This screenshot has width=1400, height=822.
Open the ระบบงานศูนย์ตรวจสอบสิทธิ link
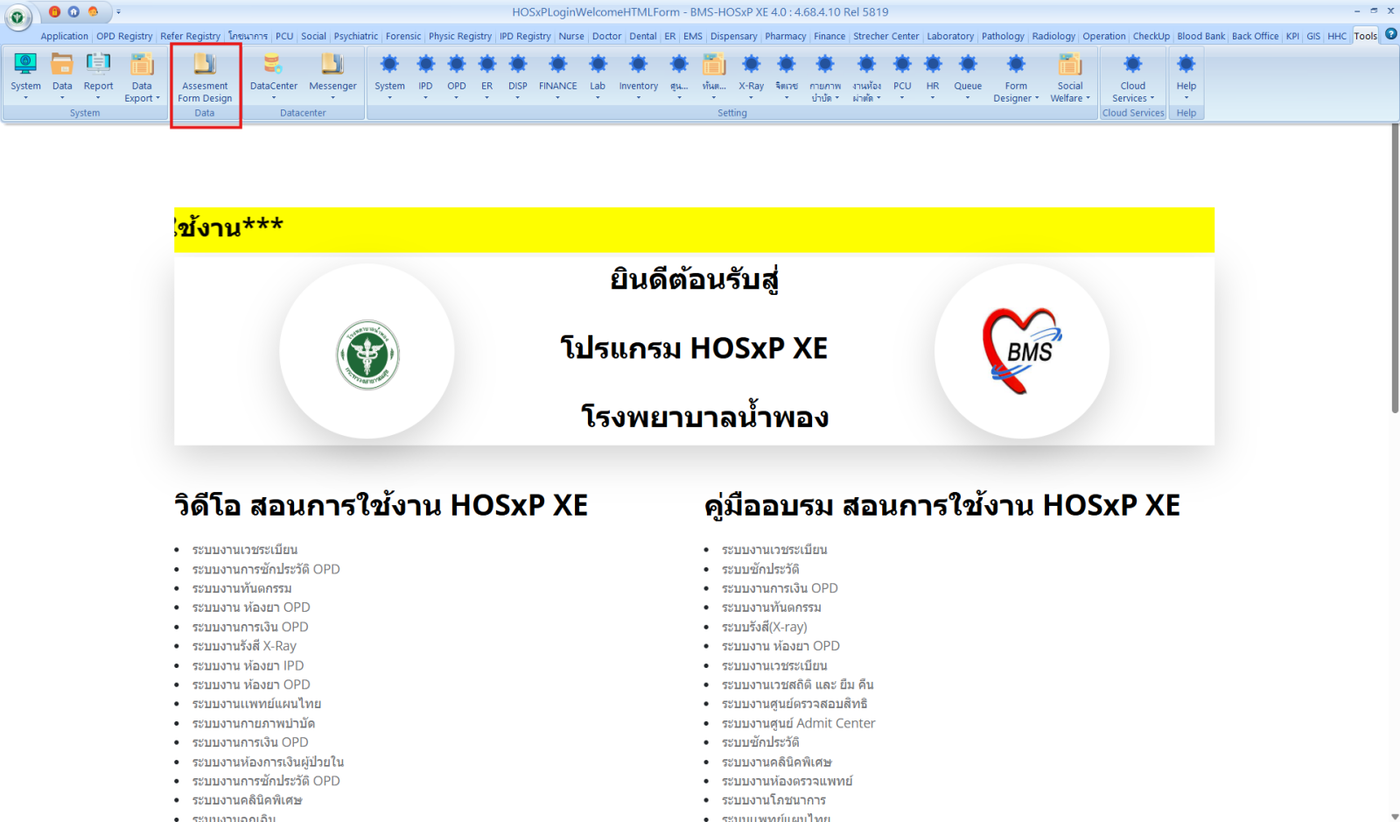point(795,704)
